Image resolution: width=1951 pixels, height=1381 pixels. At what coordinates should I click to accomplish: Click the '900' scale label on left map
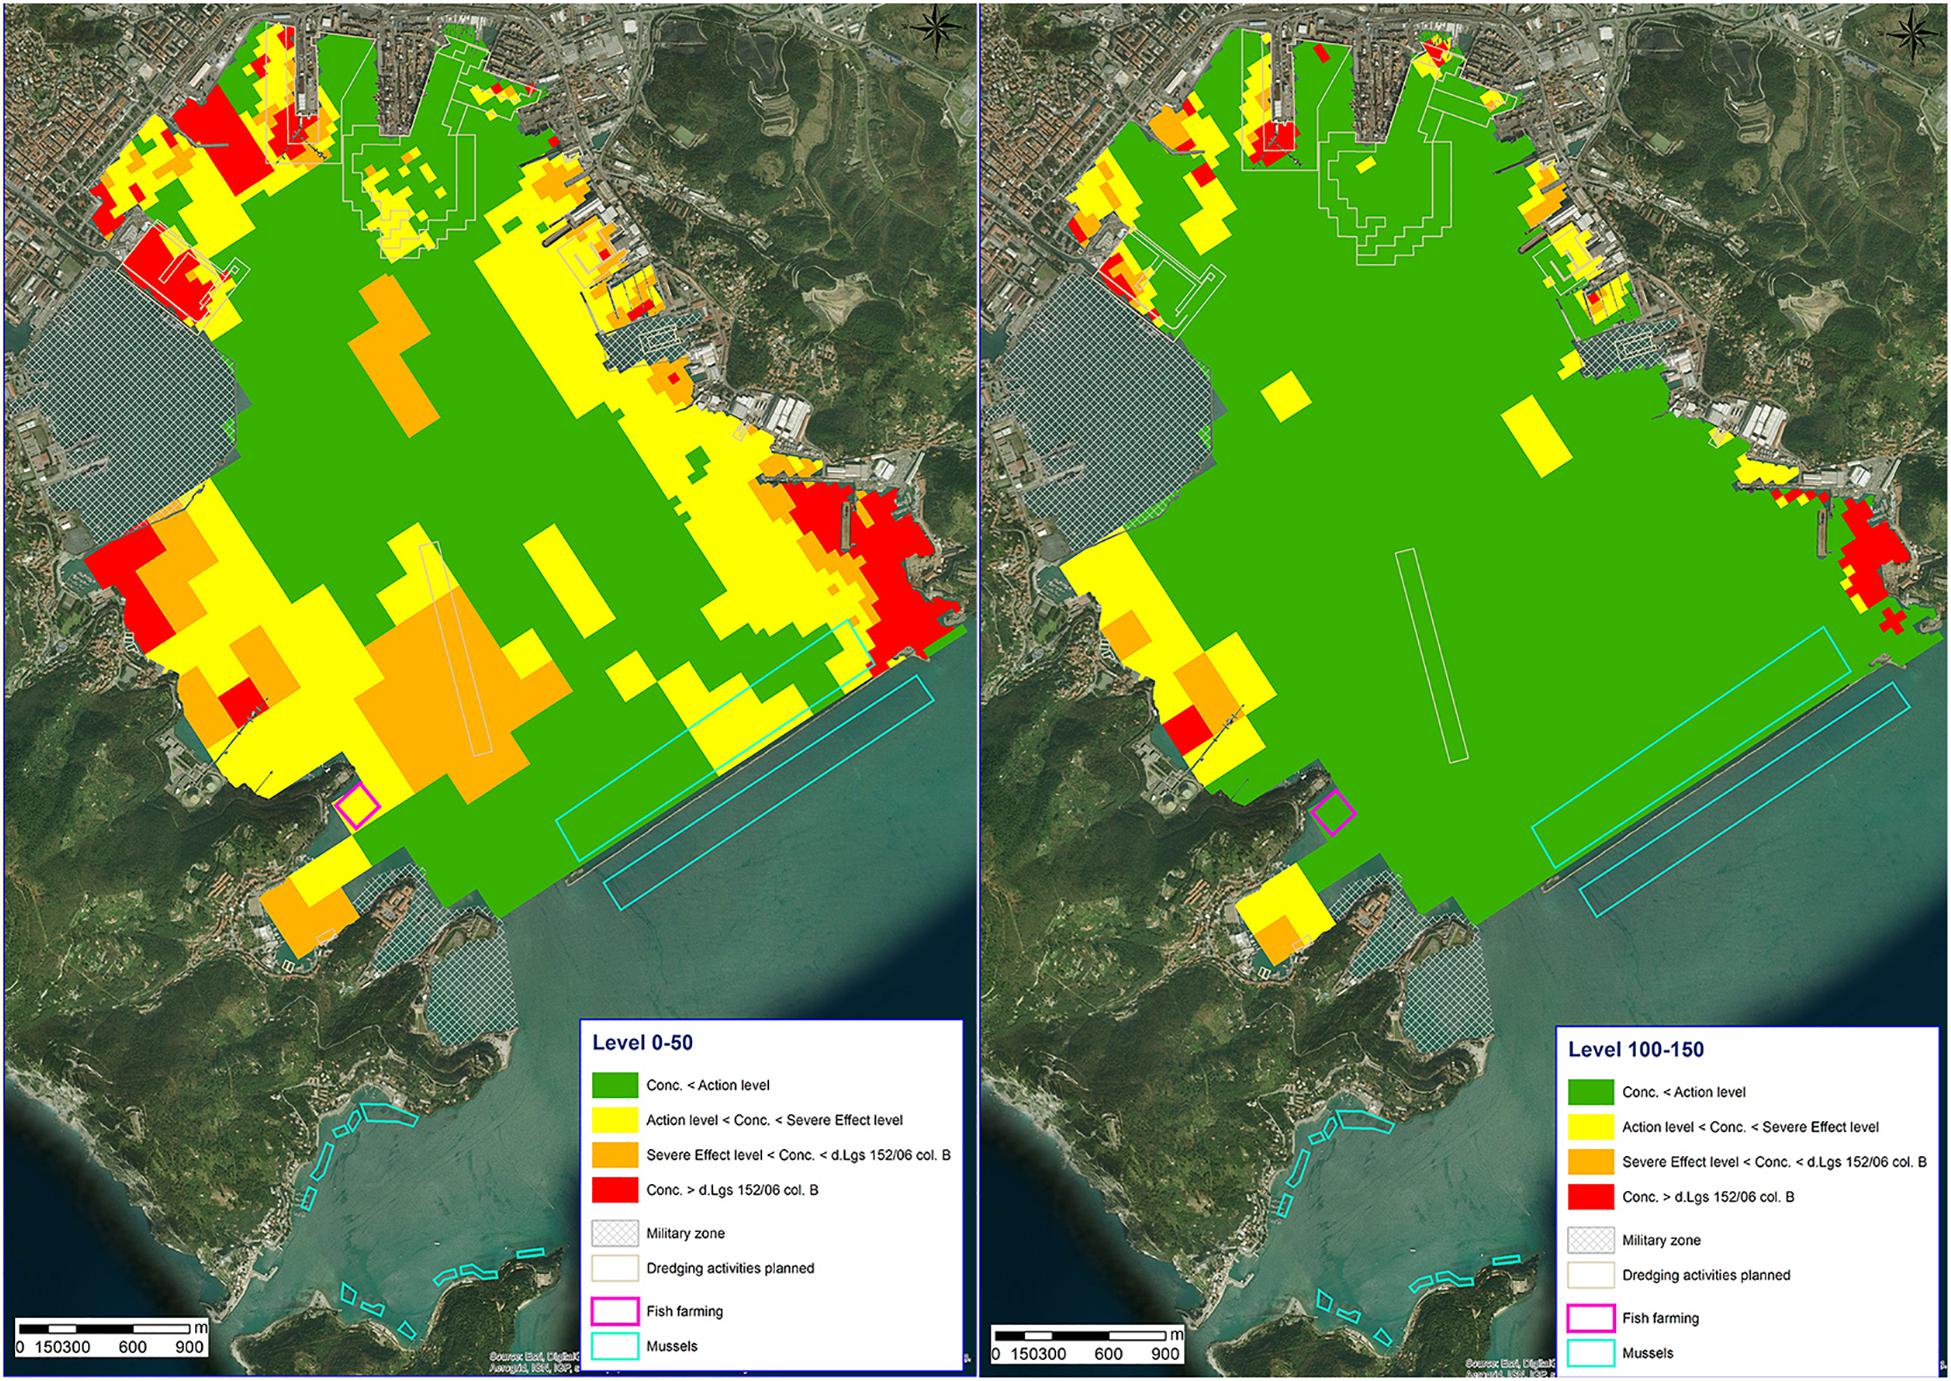tap(189, 1347)
